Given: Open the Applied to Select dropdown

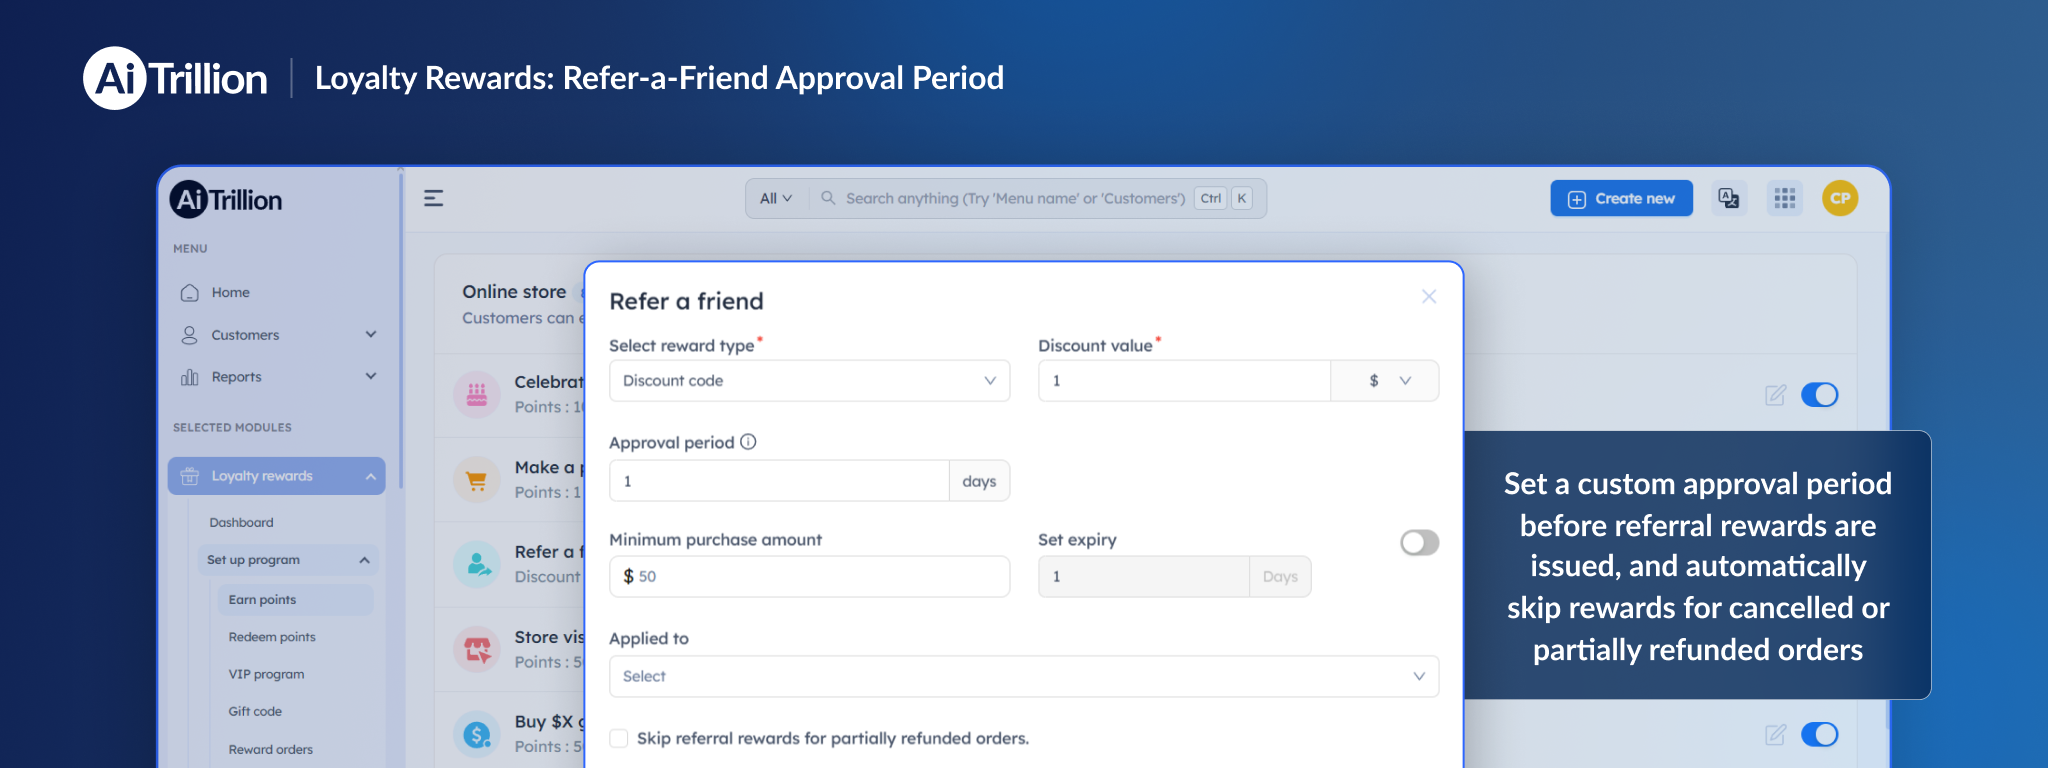Looking at the screenshot, I should point(1024,676).
